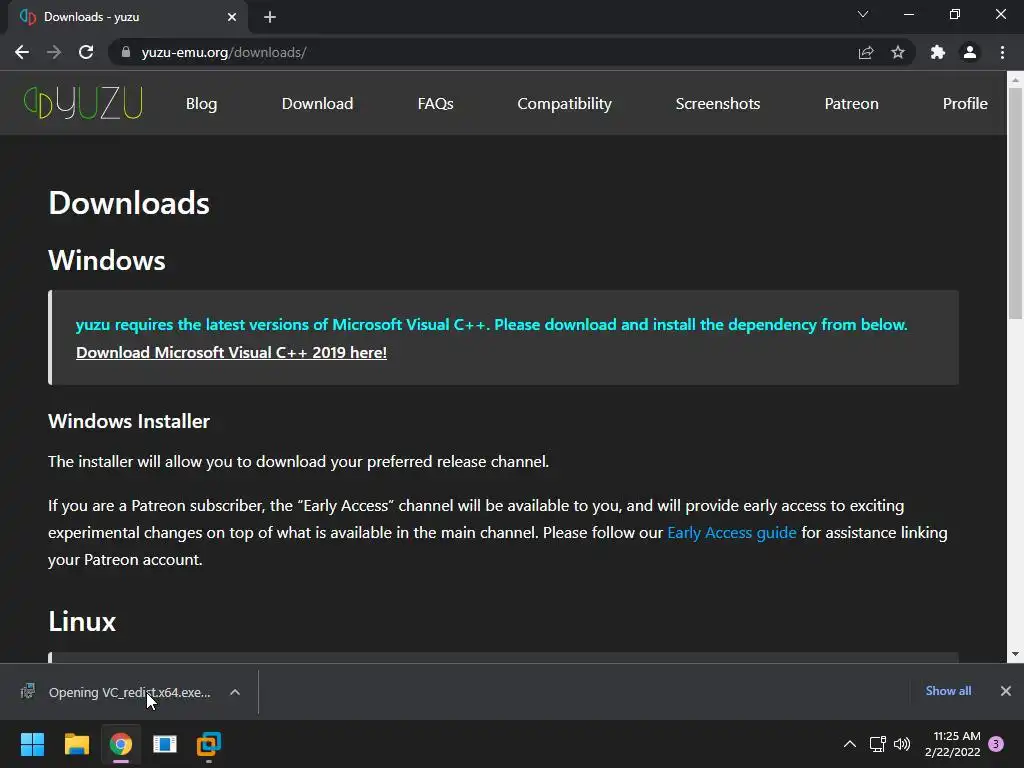
Task: Open network settings tray icon
Action: coord(878,744)
